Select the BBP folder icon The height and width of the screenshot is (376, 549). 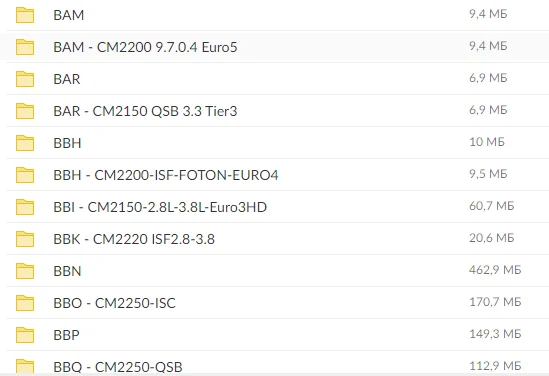[25, 335]
